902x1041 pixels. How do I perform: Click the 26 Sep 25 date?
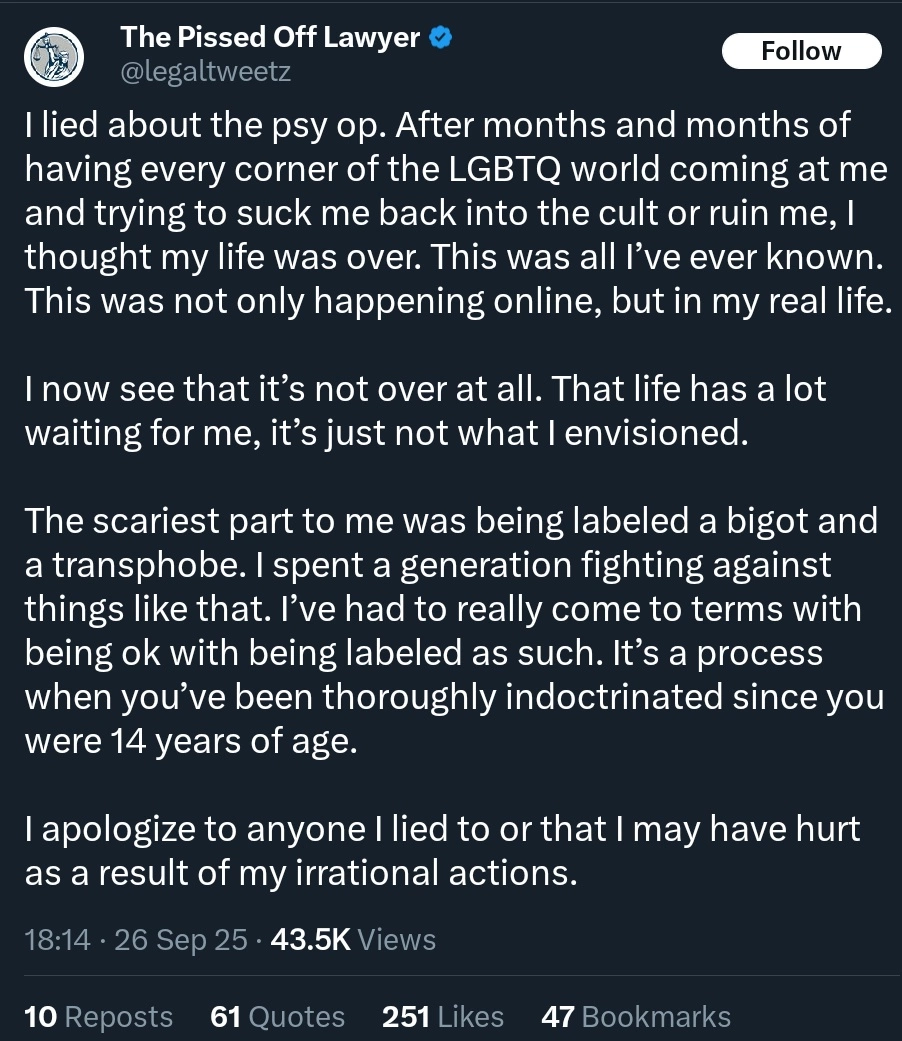click(x=181, y=940)
